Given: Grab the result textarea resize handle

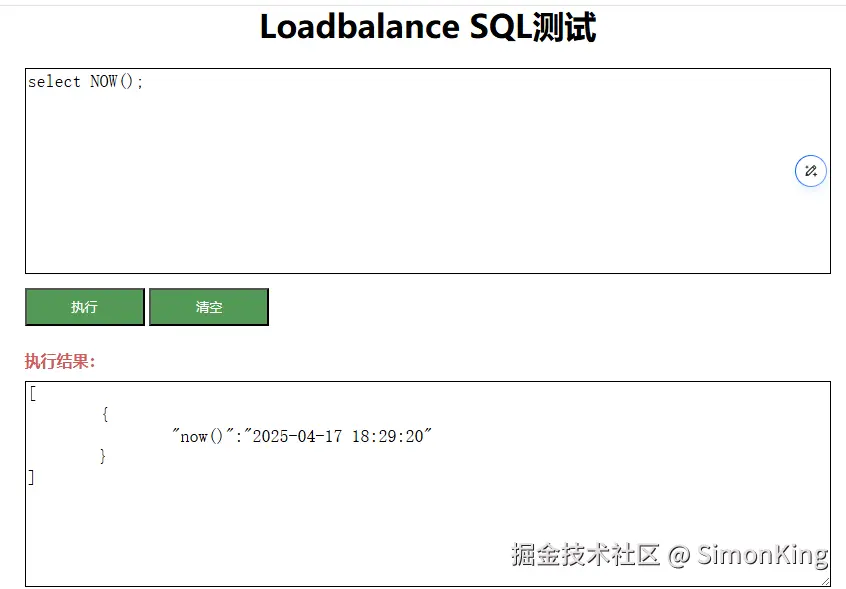Looking at the screenshot, I should [825, 581].
